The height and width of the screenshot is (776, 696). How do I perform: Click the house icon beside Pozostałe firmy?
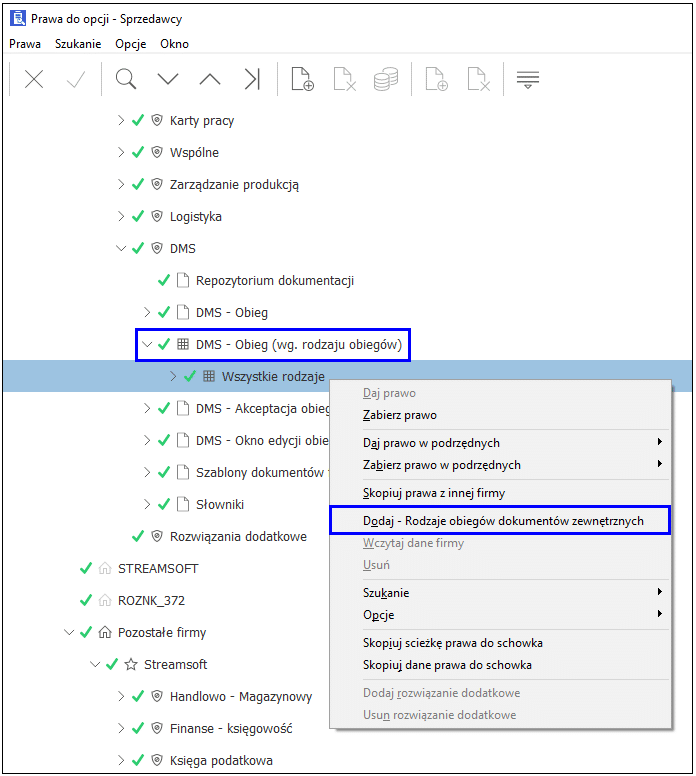point(105,632)
